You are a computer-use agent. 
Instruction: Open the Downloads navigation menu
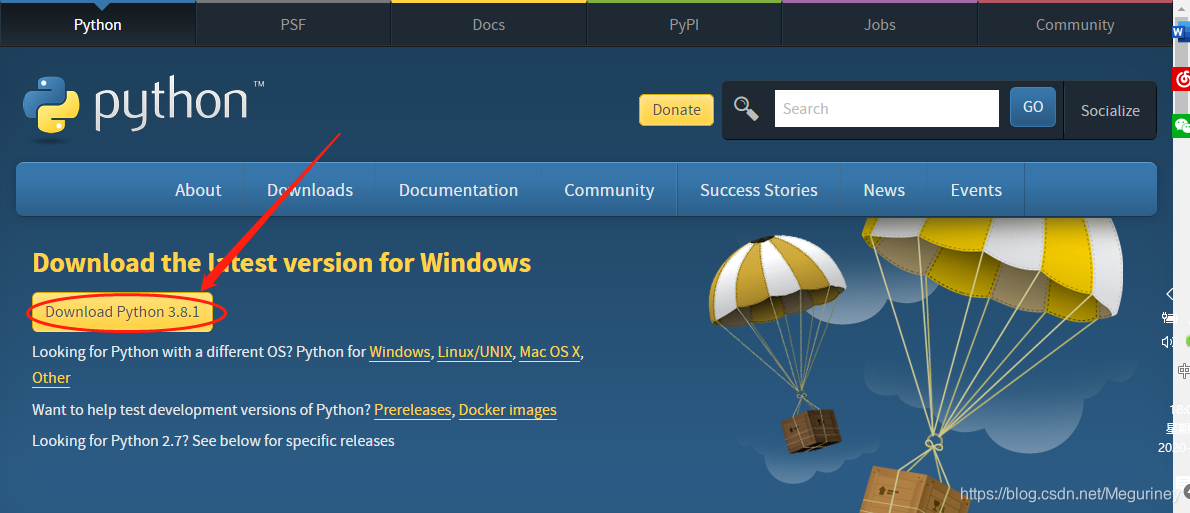310,190
